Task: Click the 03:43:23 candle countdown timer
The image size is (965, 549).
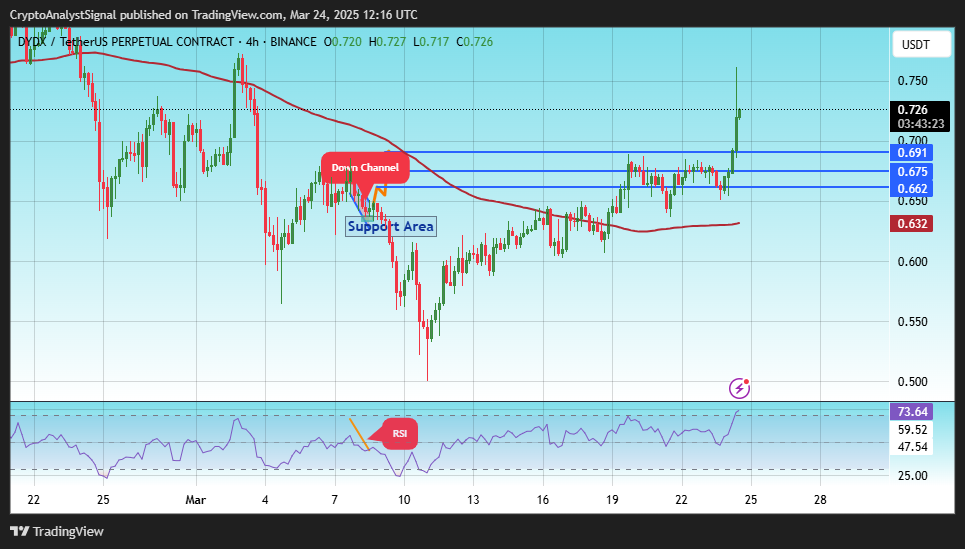Action: (921, 124)
